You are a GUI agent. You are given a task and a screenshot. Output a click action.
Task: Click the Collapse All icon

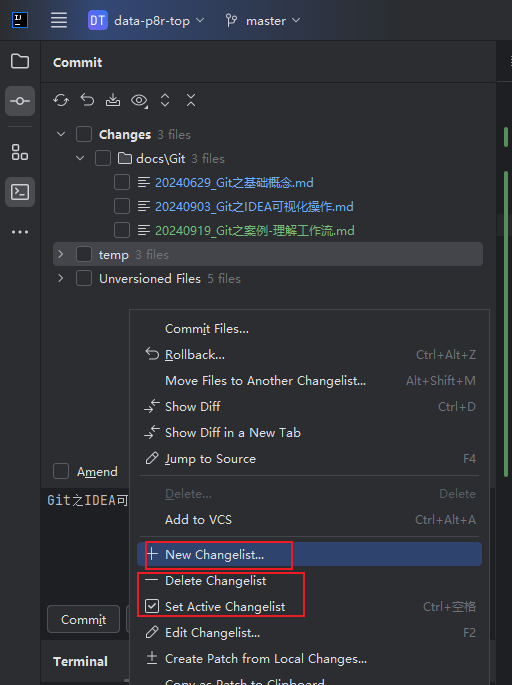191,100
